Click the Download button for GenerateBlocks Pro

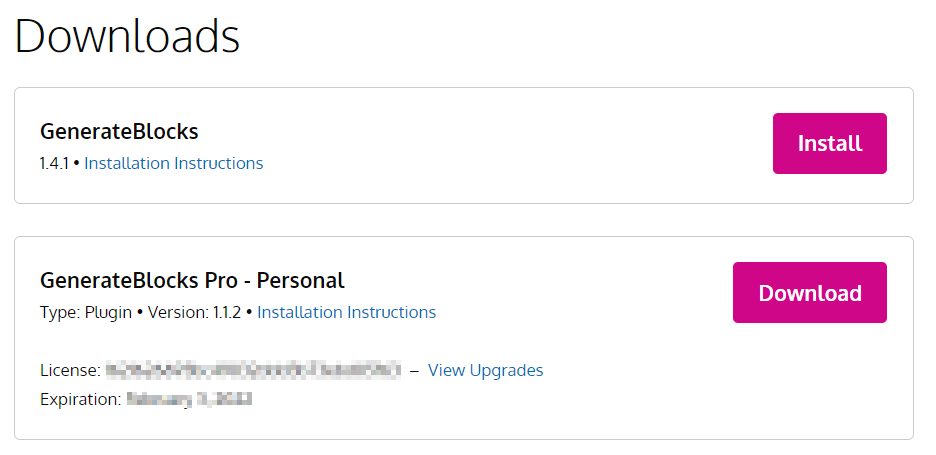tap(810, 293)
